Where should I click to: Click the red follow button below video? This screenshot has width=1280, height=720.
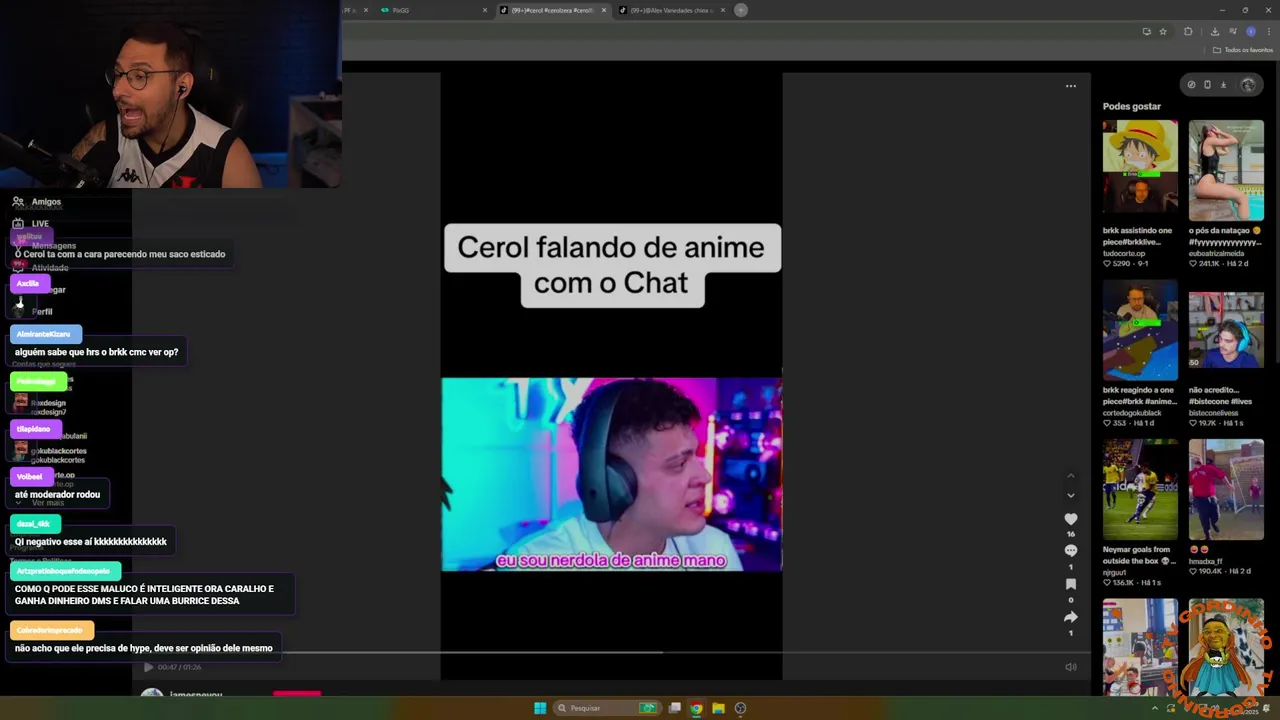(297, 693)
